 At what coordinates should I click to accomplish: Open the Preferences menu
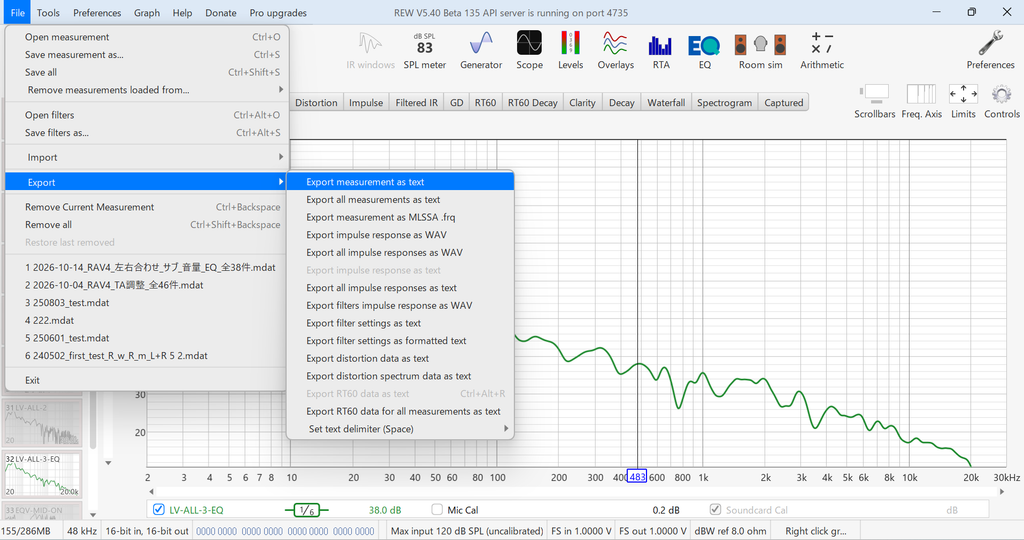pos(97,12)
